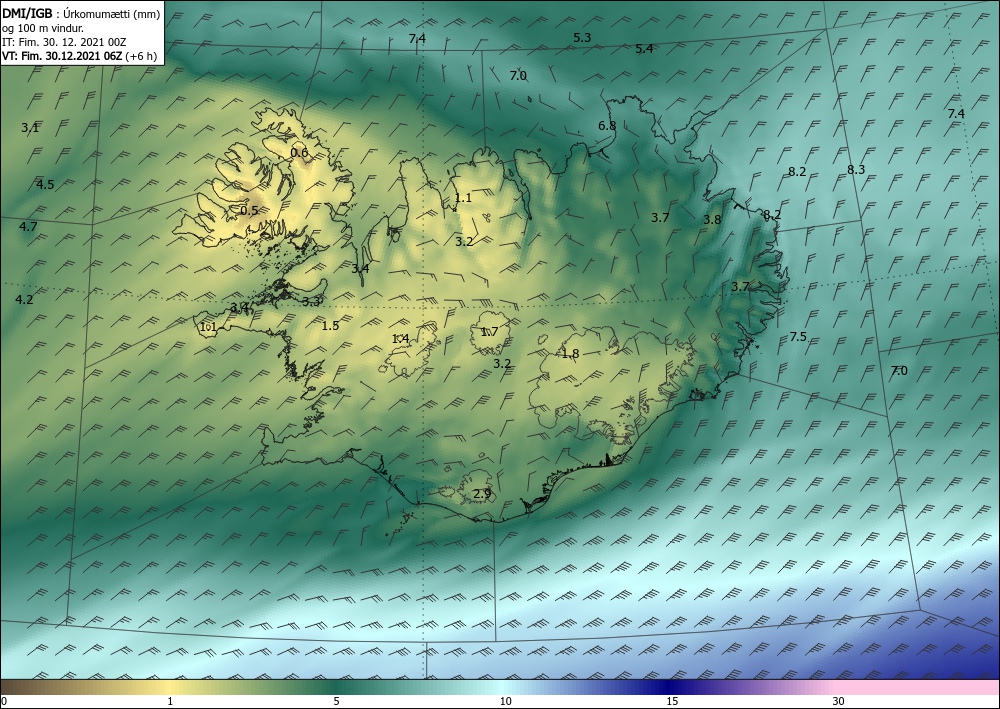The image size is (1000, 709).
Task: Click the 3.2 value just below 1.7
Action: pos(503,363)
